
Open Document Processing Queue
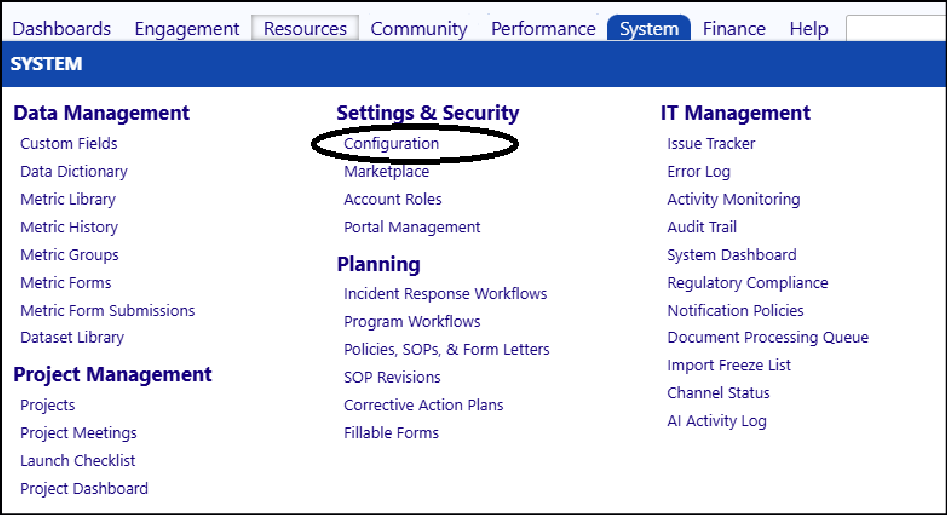coord(768,337)
